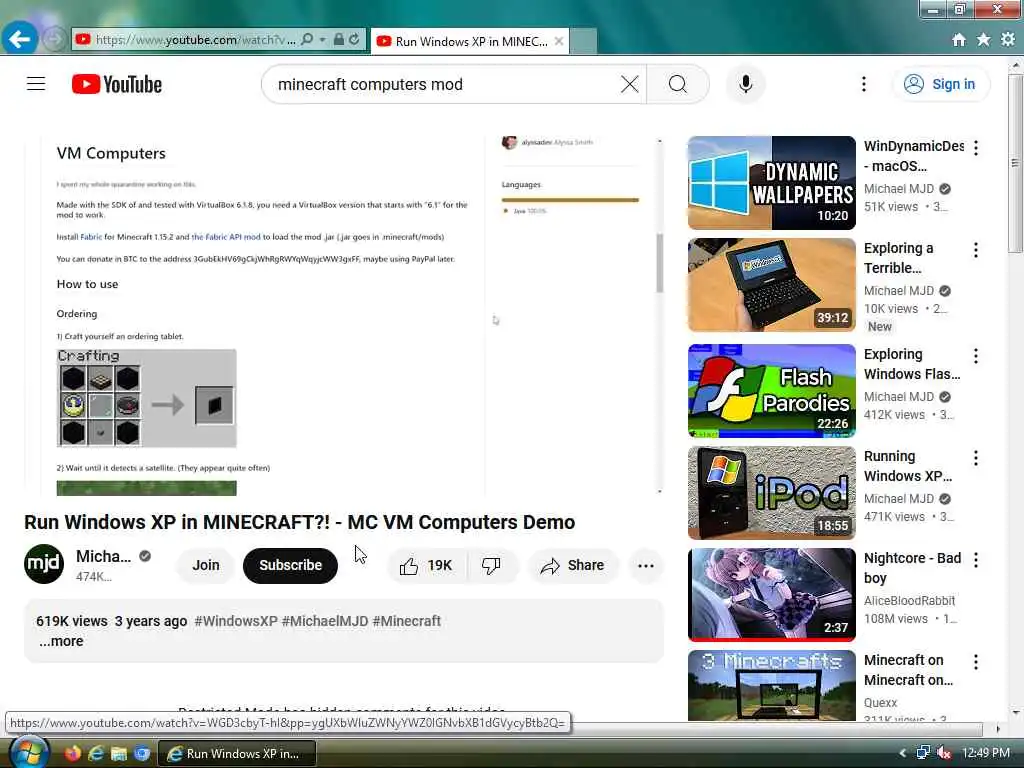Like the video with thumbs up
This screenshot has width=1024, height=768.
pyautogui.click(x=426, y=566)
